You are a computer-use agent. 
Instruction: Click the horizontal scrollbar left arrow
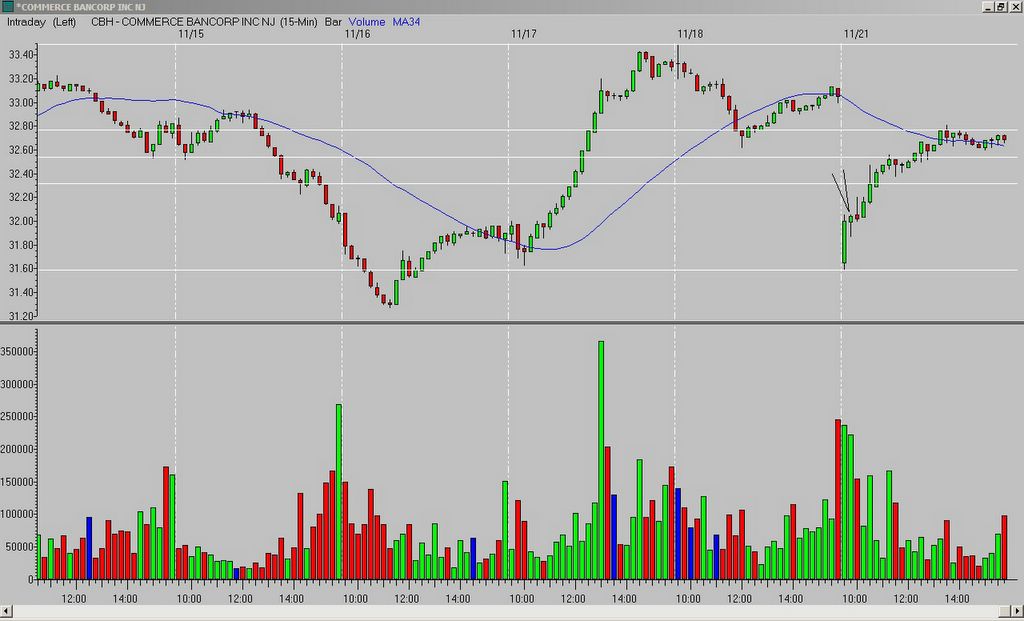click(6, 610)
